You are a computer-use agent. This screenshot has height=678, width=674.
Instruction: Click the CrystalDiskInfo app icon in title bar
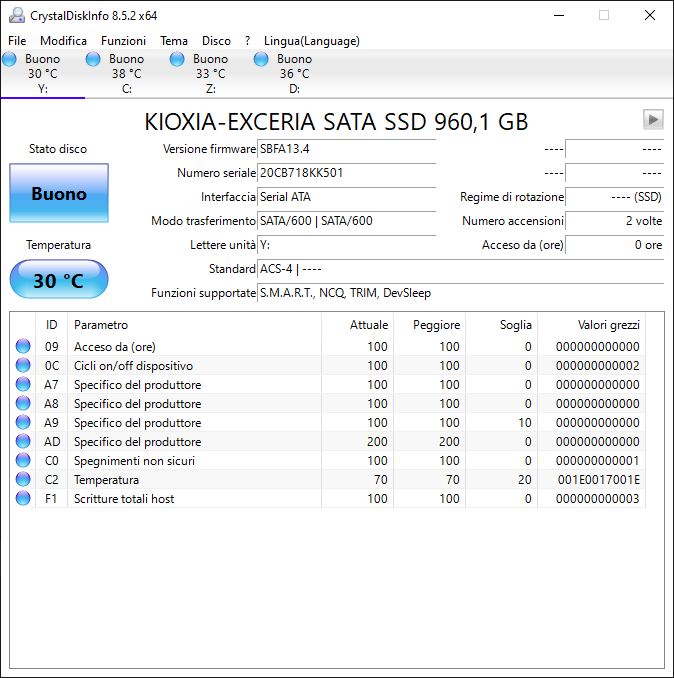coord(17,16)
